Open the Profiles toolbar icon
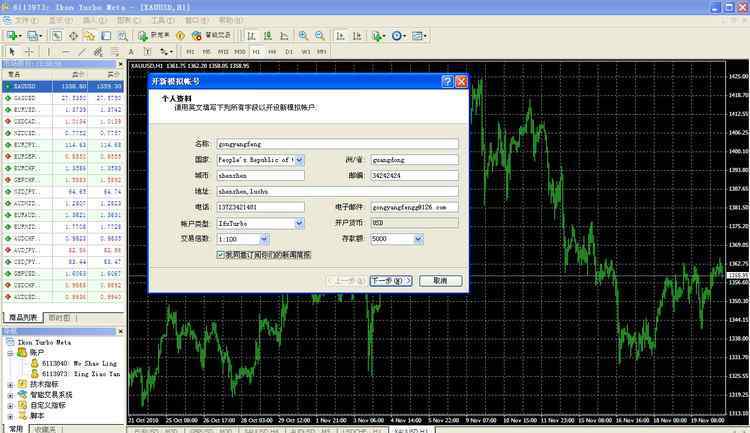This screenshot has height=433, width=750. click(33, 36)
